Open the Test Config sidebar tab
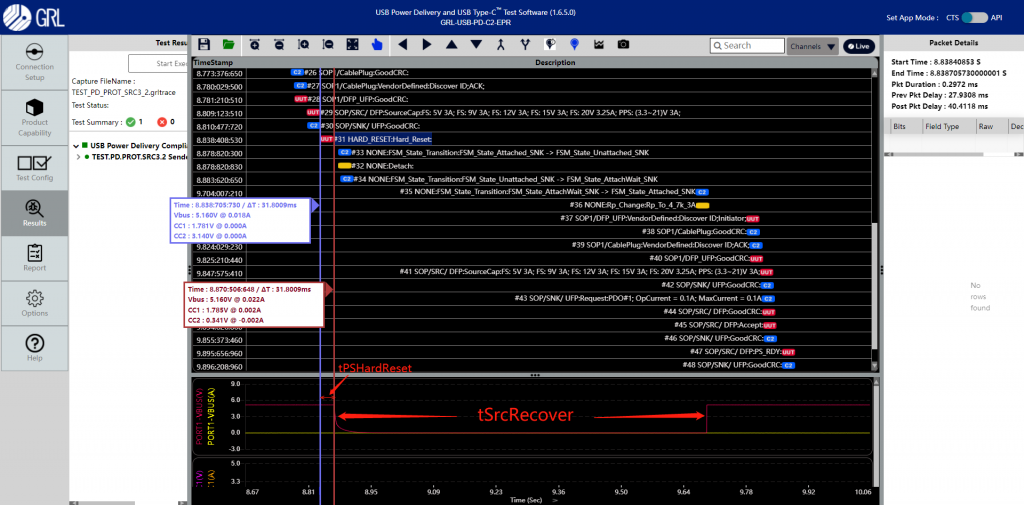 pyautogui.click(x=34, y=168)
